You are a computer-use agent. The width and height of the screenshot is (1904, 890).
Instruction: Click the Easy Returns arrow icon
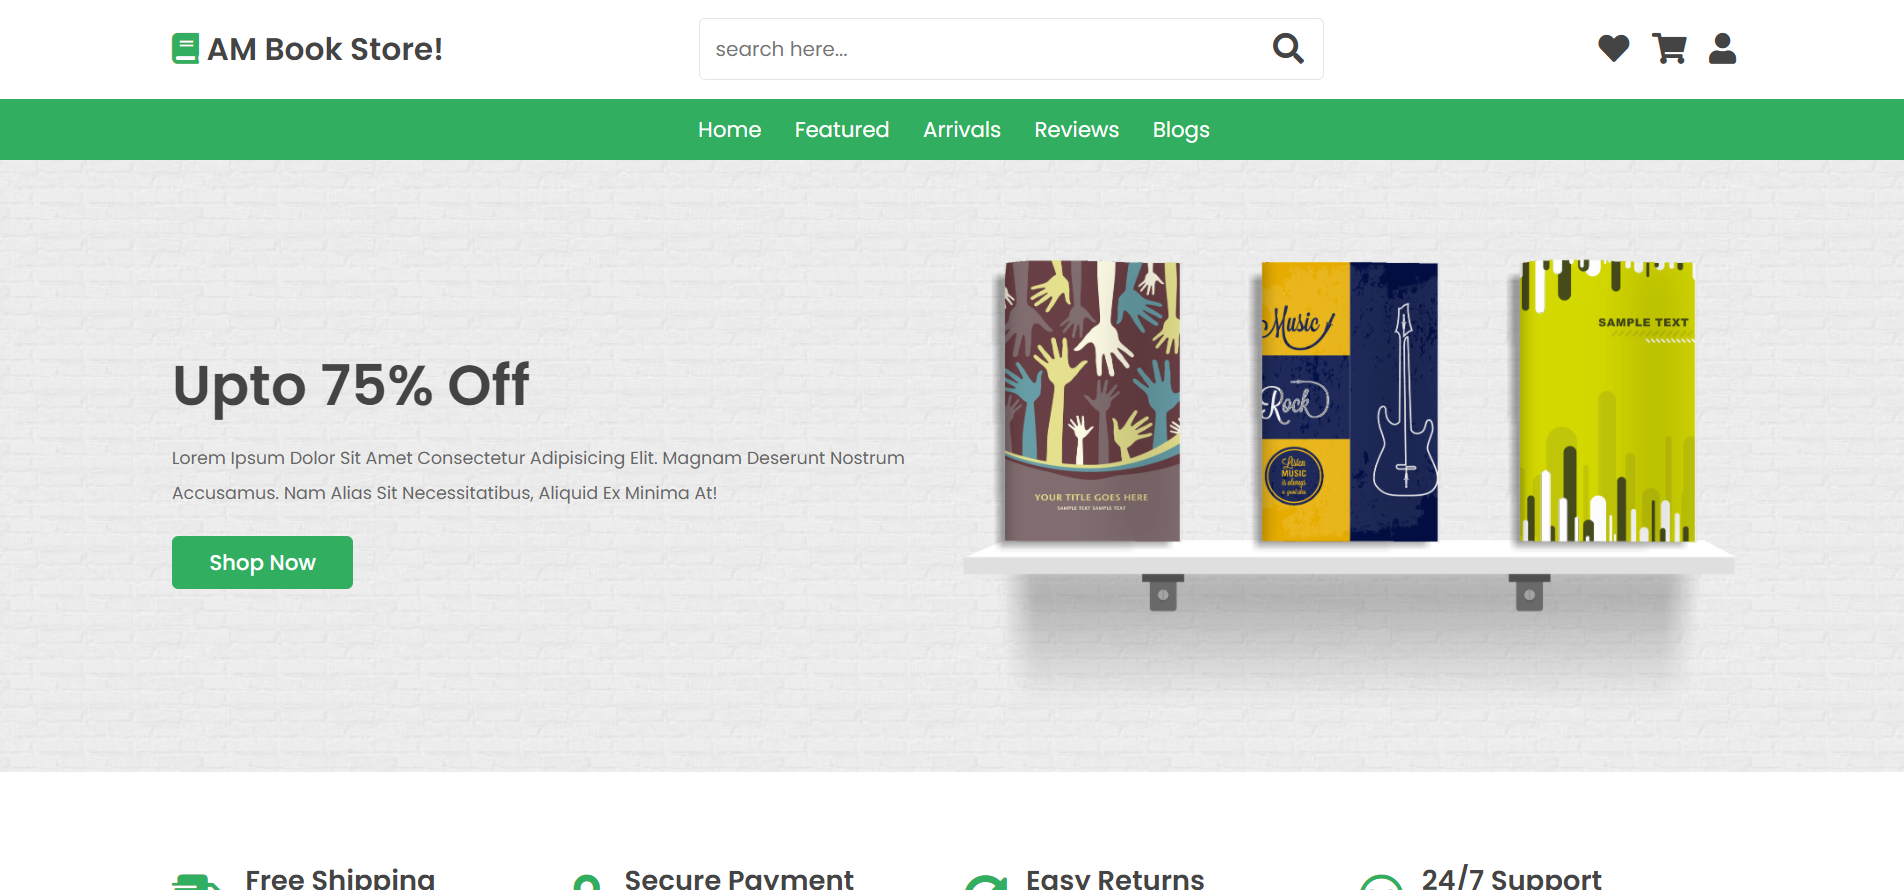point(986,882)
